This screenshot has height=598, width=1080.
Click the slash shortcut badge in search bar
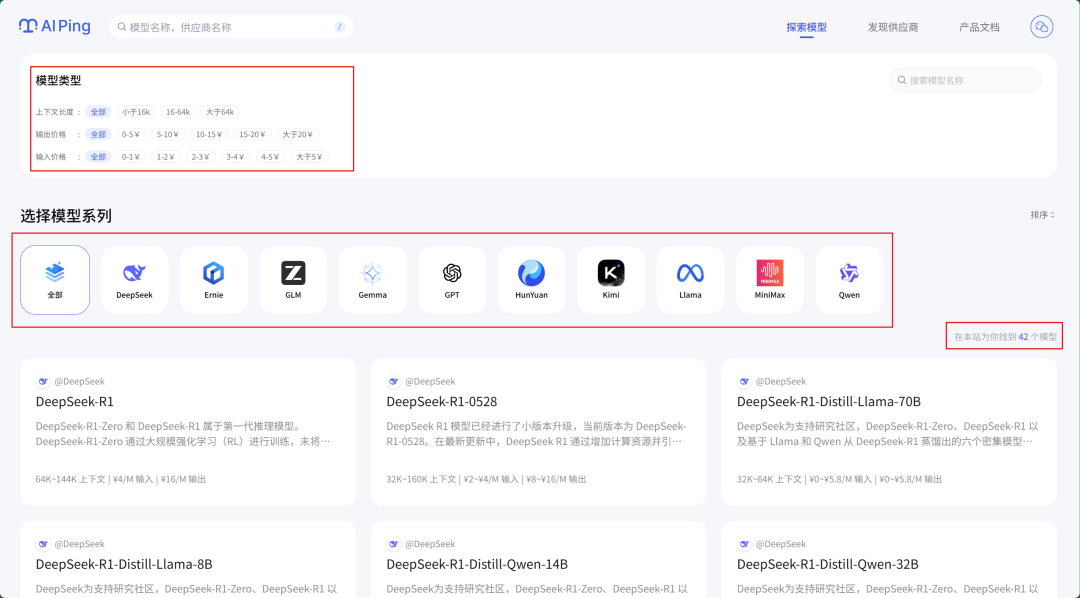(x=340, y=27)
